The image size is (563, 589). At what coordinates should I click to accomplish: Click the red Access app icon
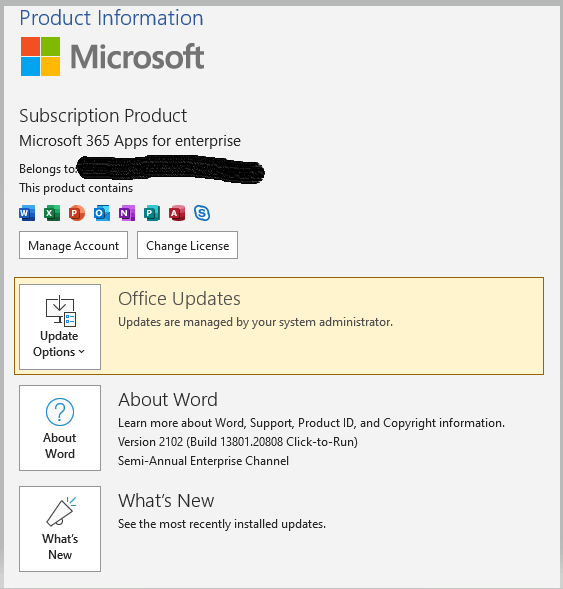click(x=177, y=213)
